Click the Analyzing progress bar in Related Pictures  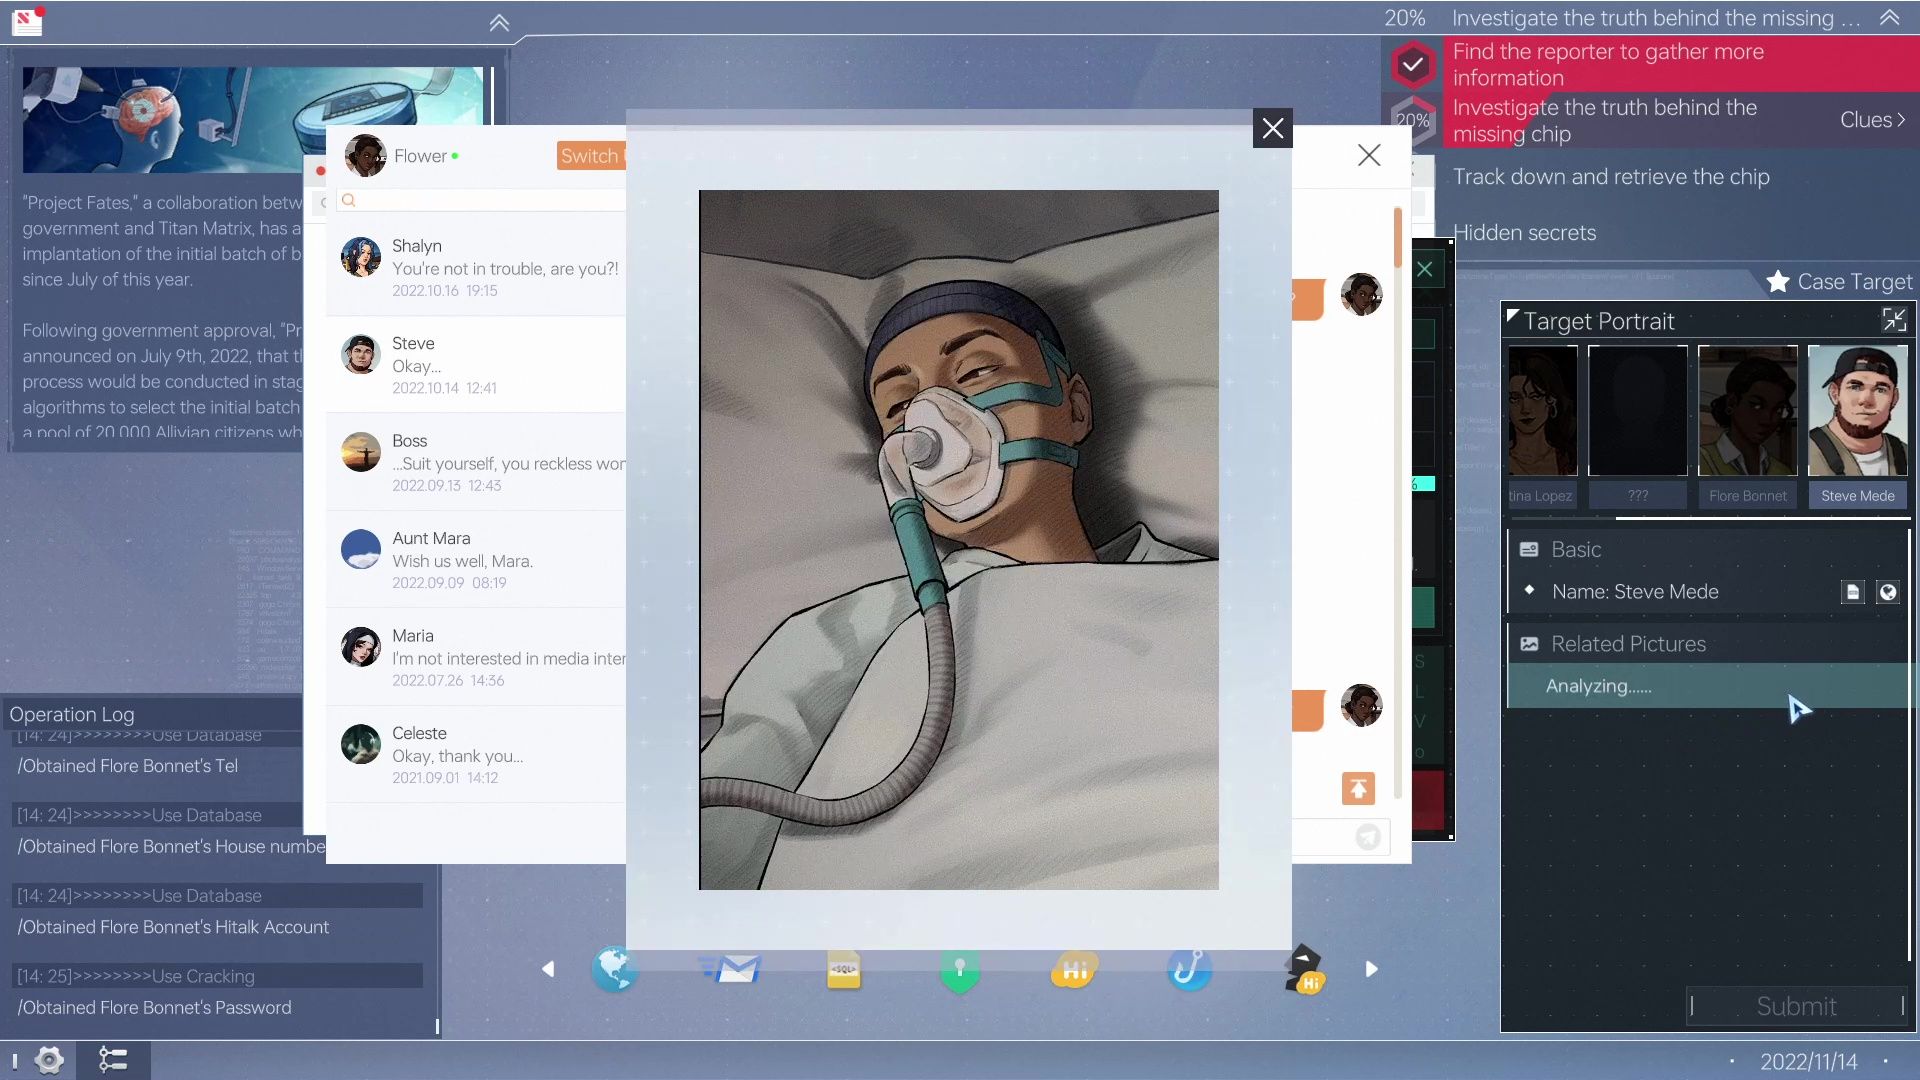click(x=1707, y=686)
